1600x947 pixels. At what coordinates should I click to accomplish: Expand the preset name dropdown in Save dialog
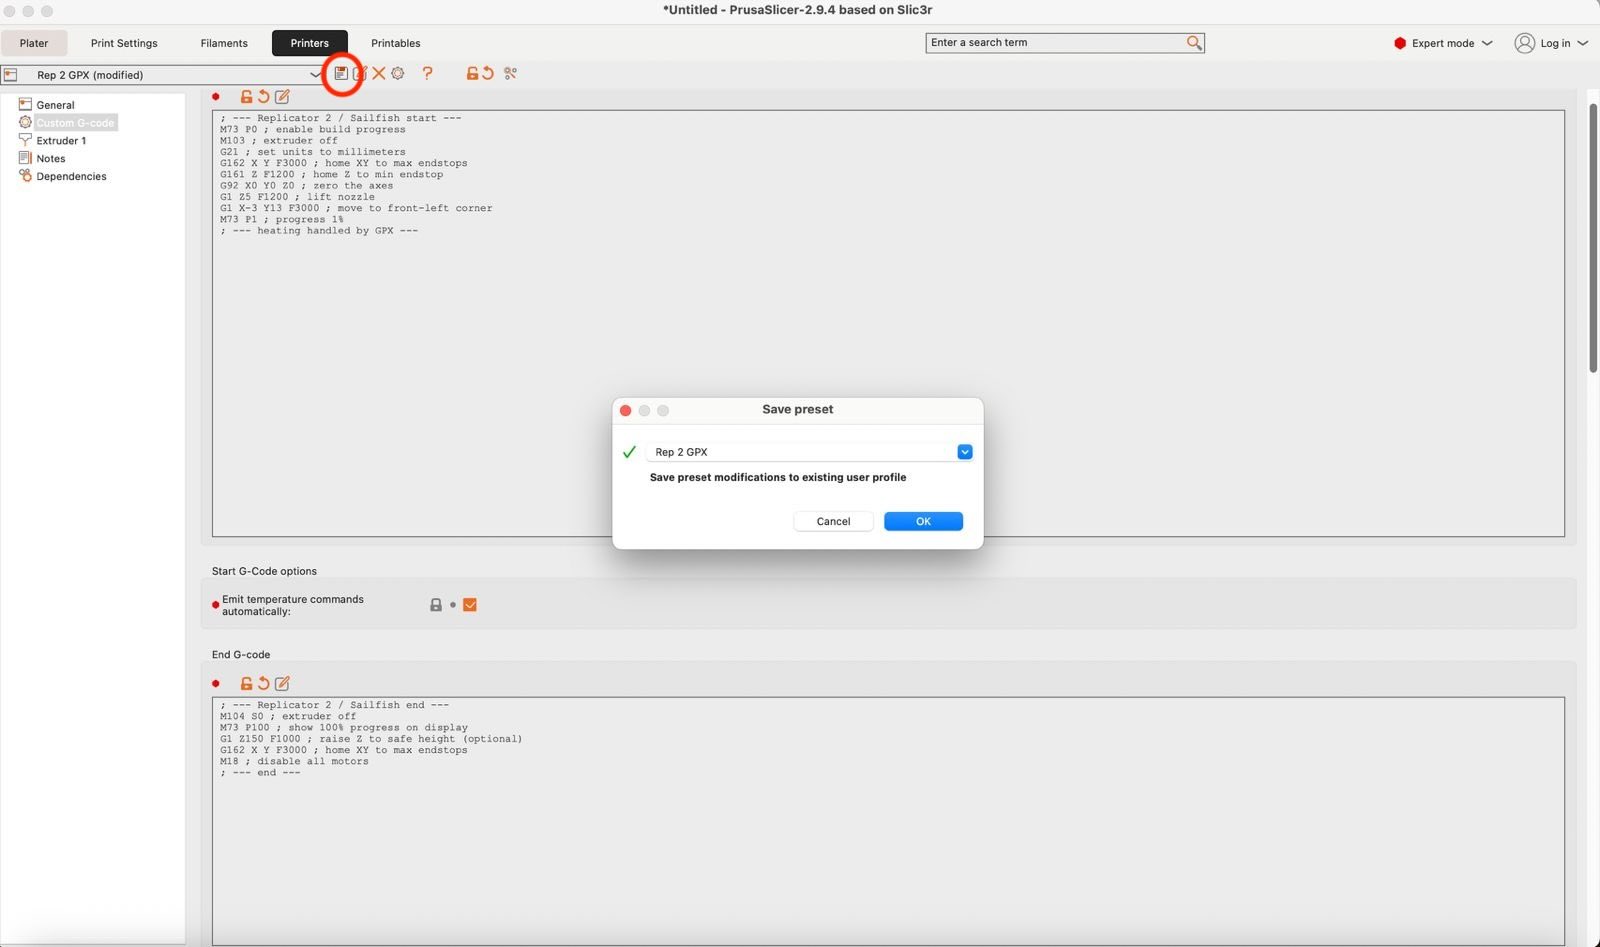point(964,452)
